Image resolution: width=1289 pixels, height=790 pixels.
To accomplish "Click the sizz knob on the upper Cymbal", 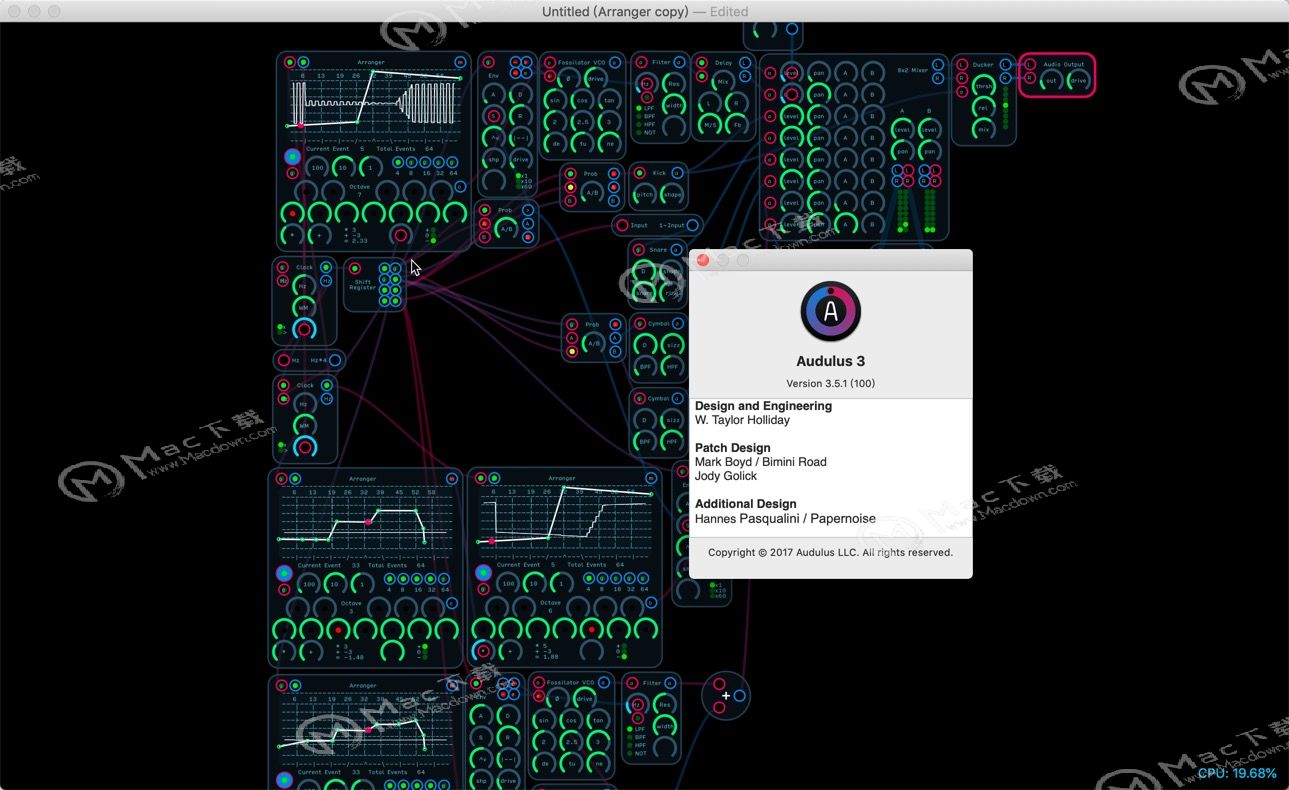I will pos(671,345).
